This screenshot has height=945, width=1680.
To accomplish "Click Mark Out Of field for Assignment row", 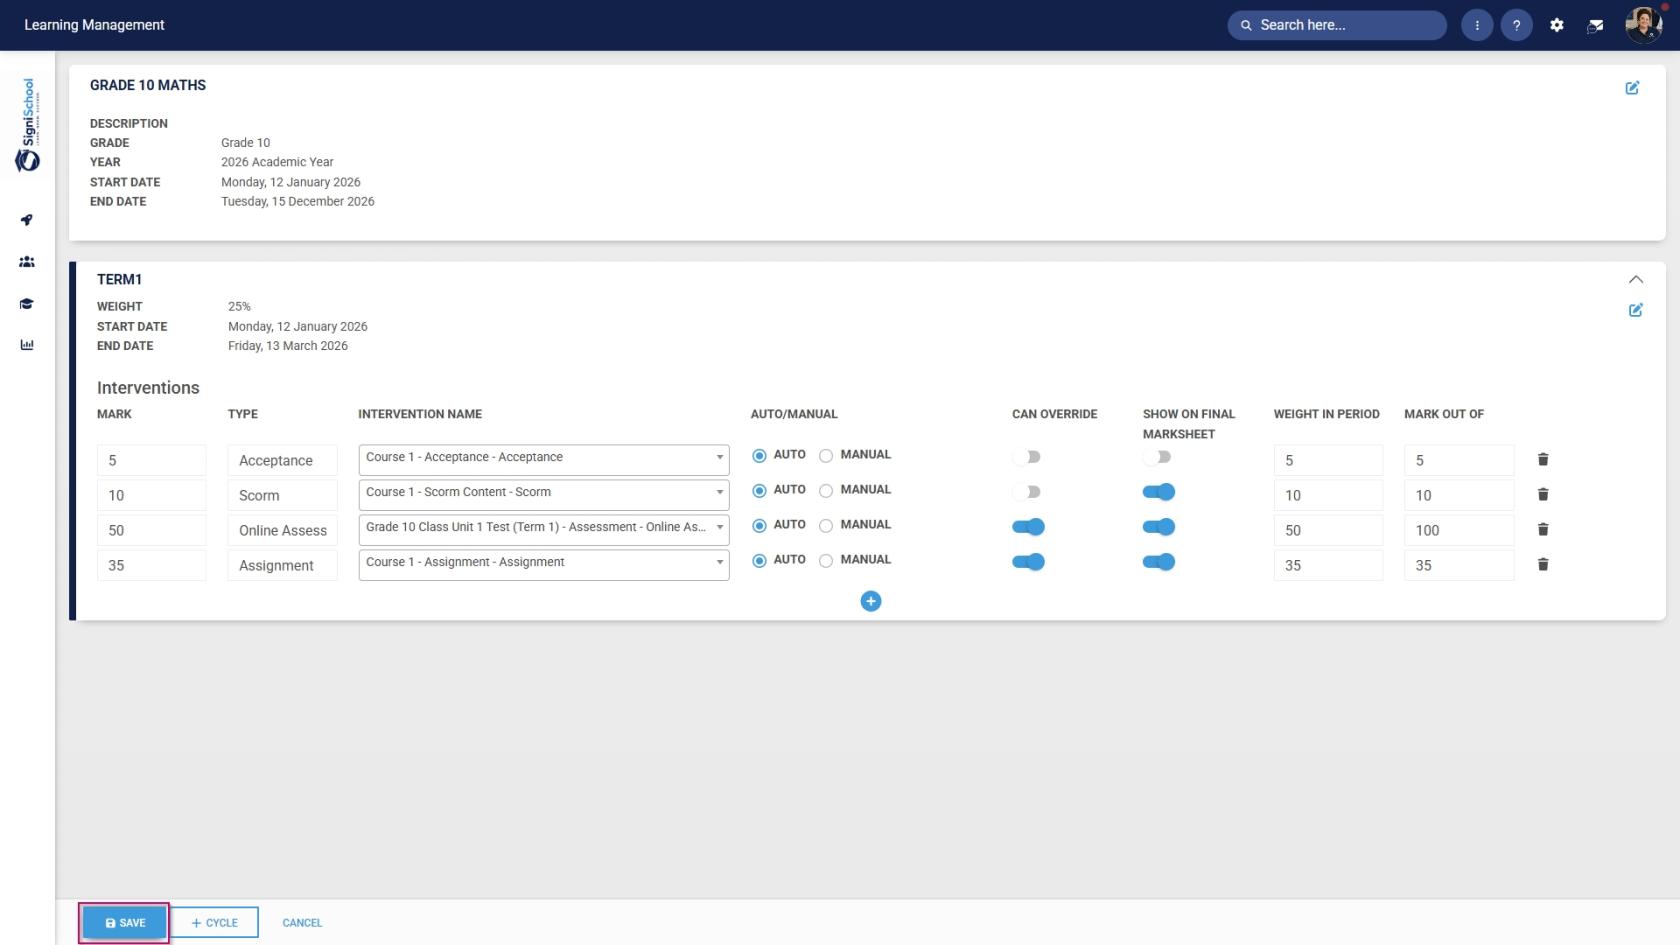I will tap(1459, 565).
